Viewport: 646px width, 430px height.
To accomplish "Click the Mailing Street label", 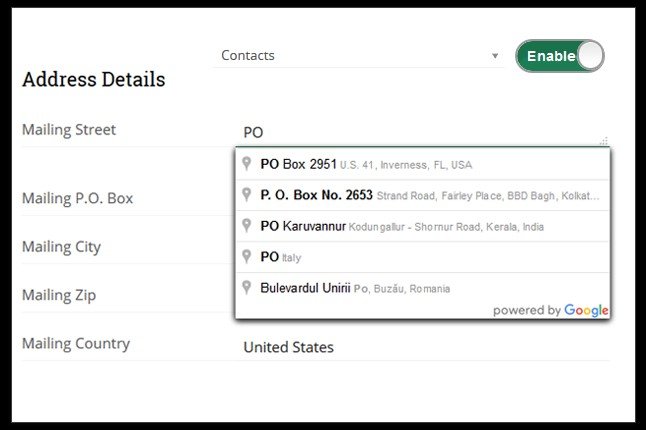I will (69, 130).
